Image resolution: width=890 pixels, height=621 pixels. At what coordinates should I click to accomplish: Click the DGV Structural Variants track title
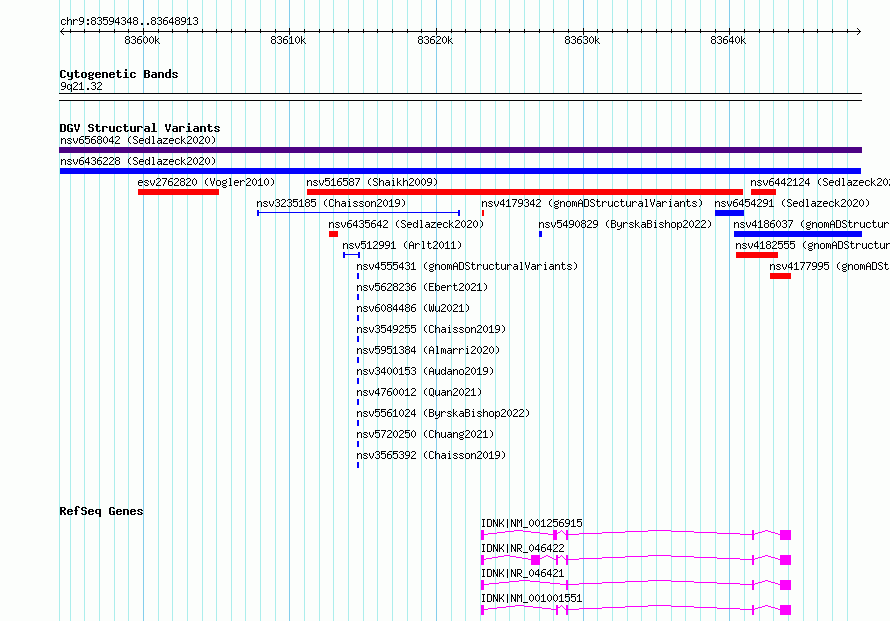click(x=140, y=128)
